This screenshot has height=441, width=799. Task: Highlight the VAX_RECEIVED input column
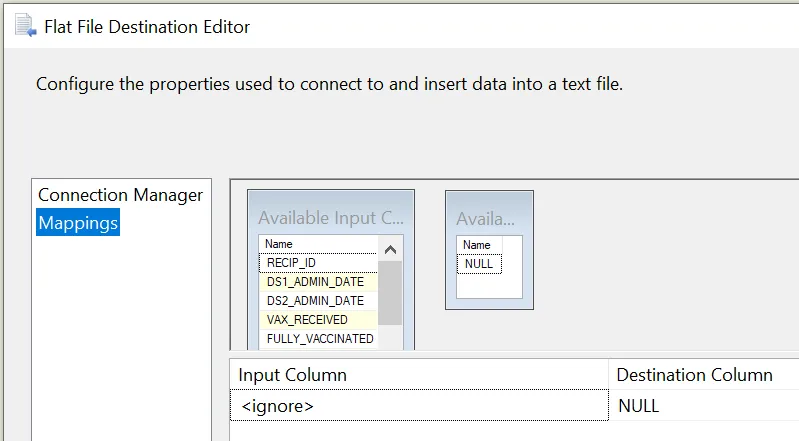click(x=307, y=320)
